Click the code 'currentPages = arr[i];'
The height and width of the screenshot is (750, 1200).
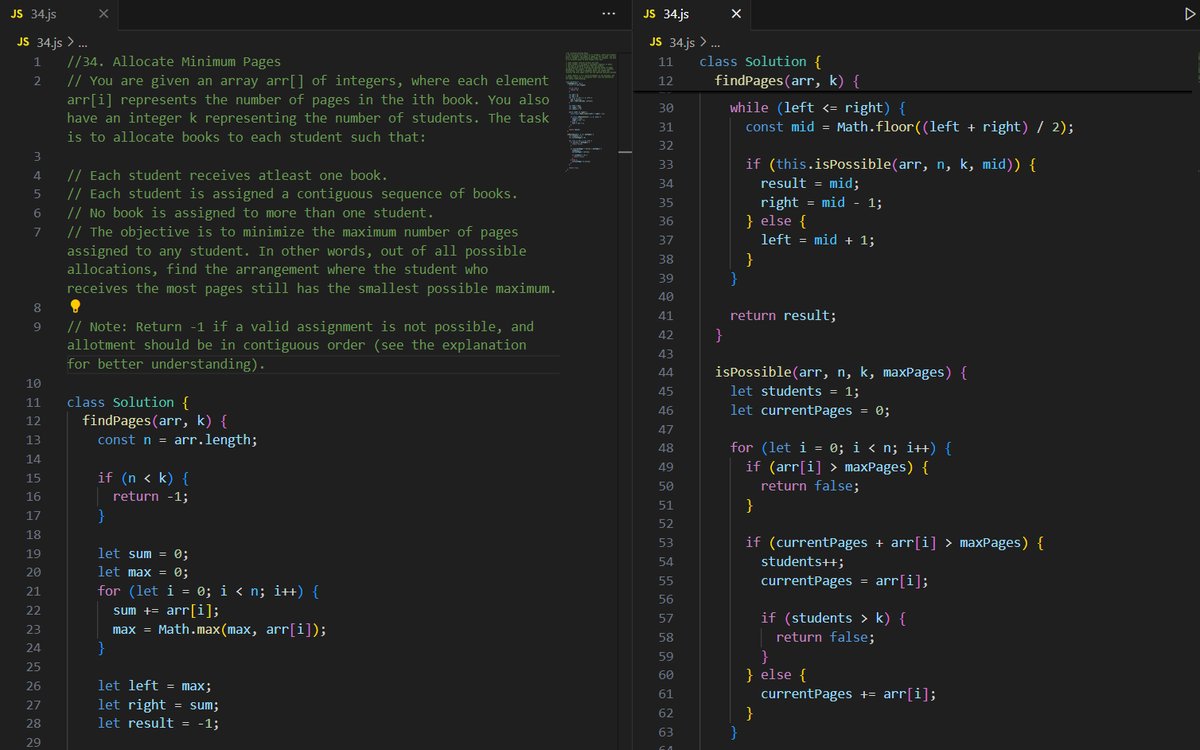[x=844, y=580]
